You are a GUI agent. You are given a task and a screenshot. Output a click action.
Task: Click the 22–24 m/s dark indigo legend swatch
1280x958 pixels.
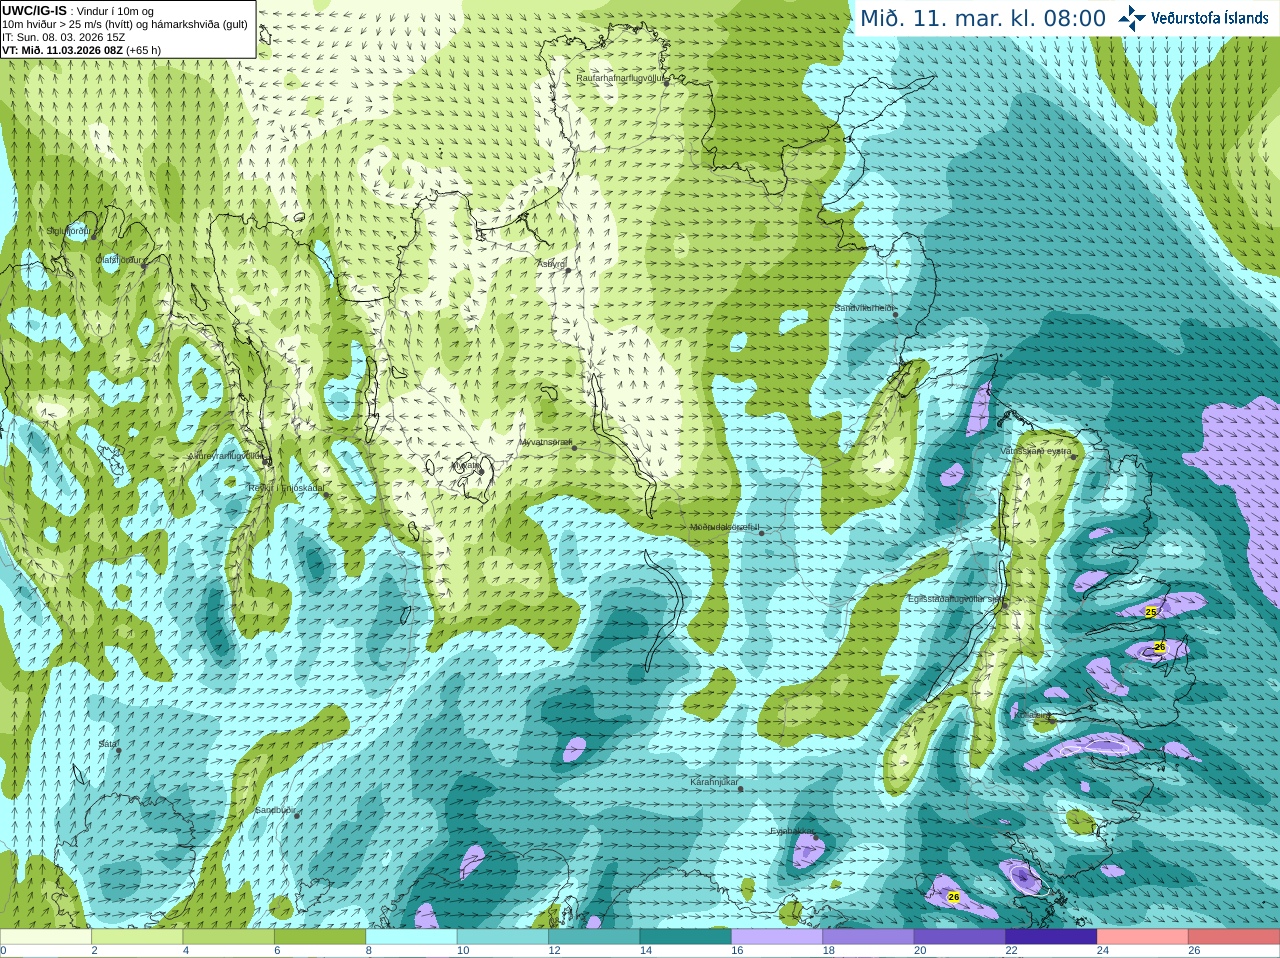(1051, 937)
